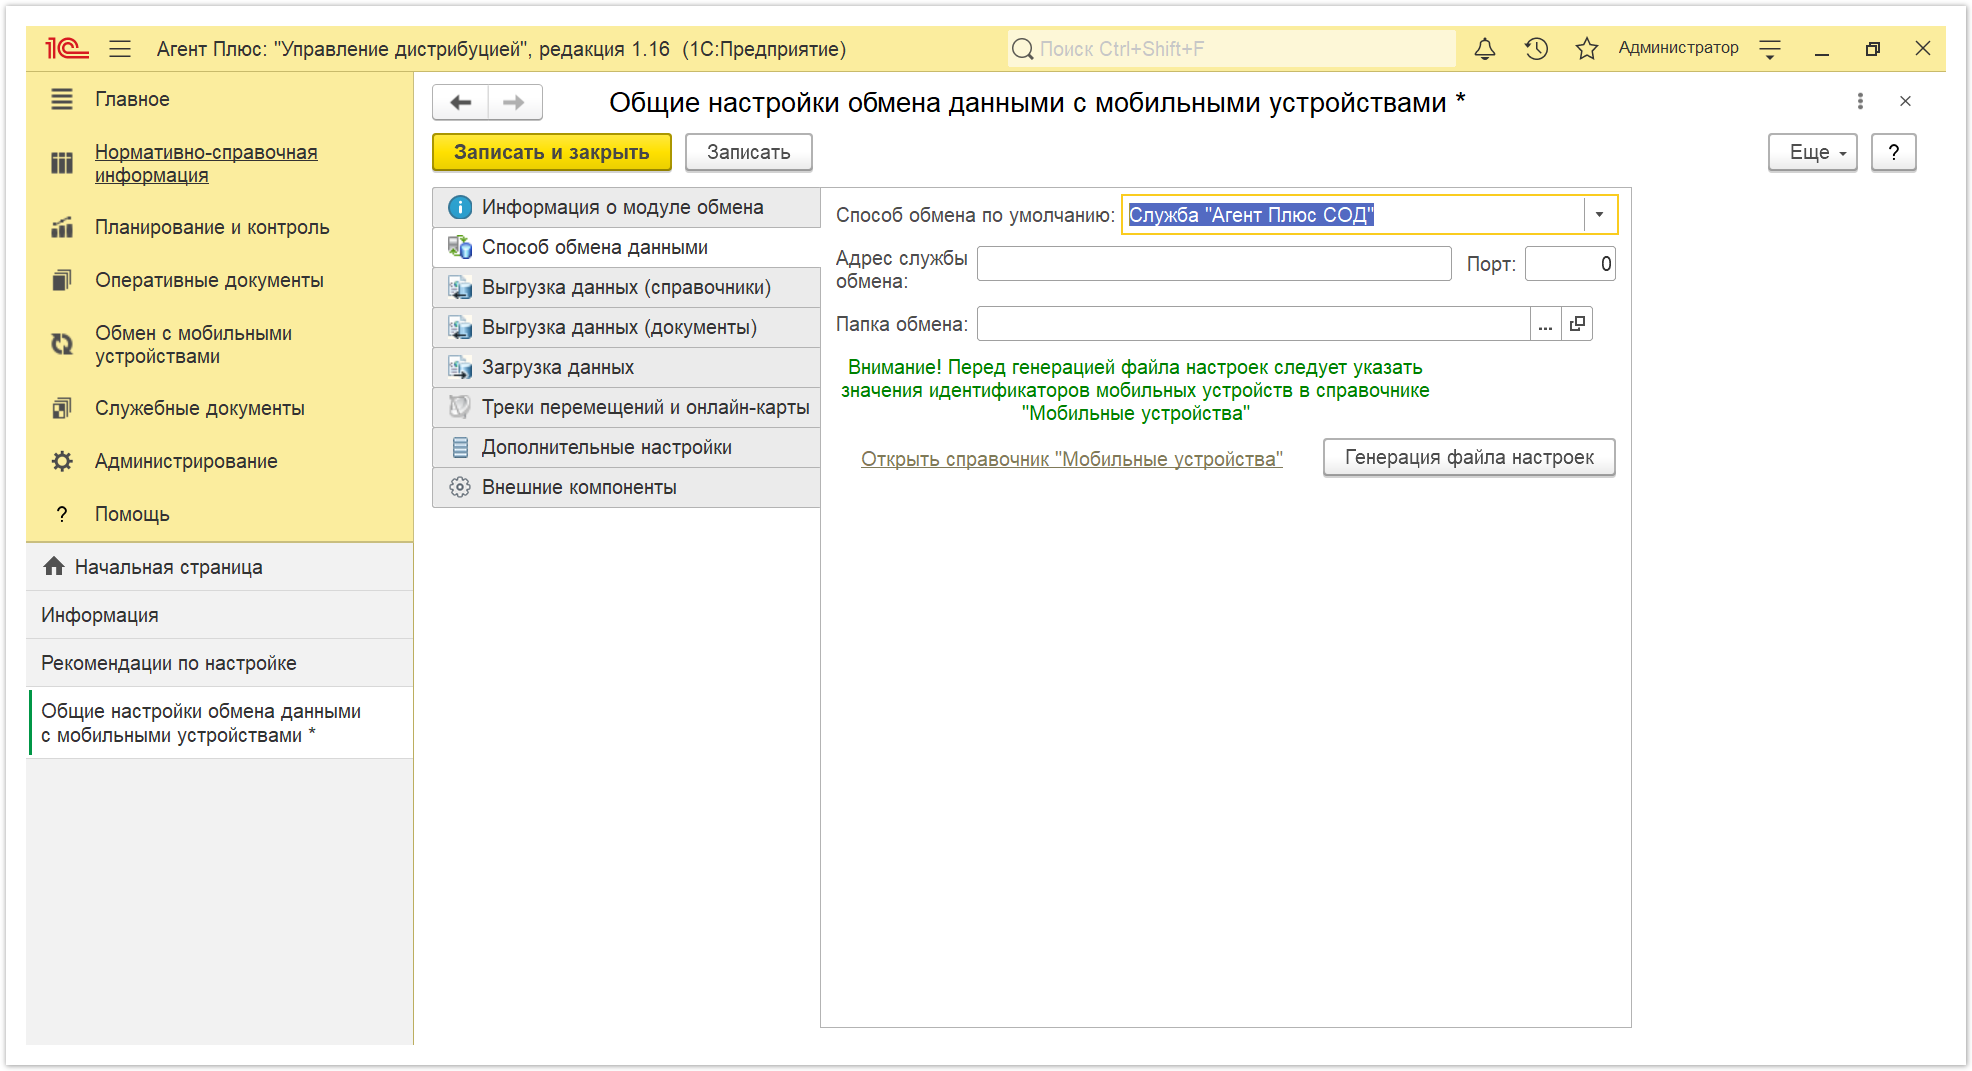Image resolution: width=1972 pixels, height=1071 pixels.
Task: Click the 1C logo icon
Action: [x=67, y=48]
